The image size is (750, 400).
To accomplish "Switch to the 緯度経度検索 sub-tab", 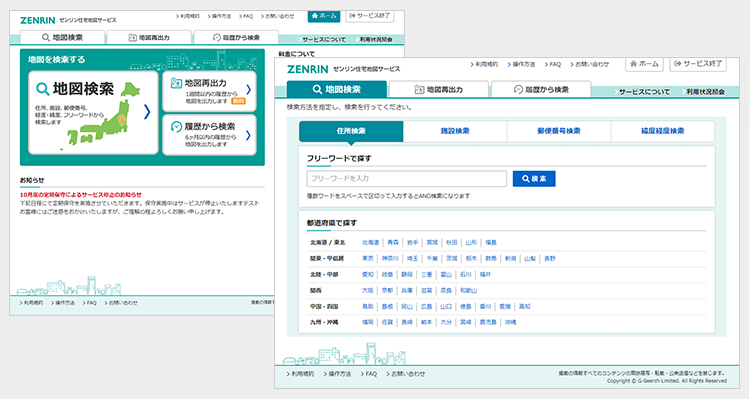I will (662, 131).
